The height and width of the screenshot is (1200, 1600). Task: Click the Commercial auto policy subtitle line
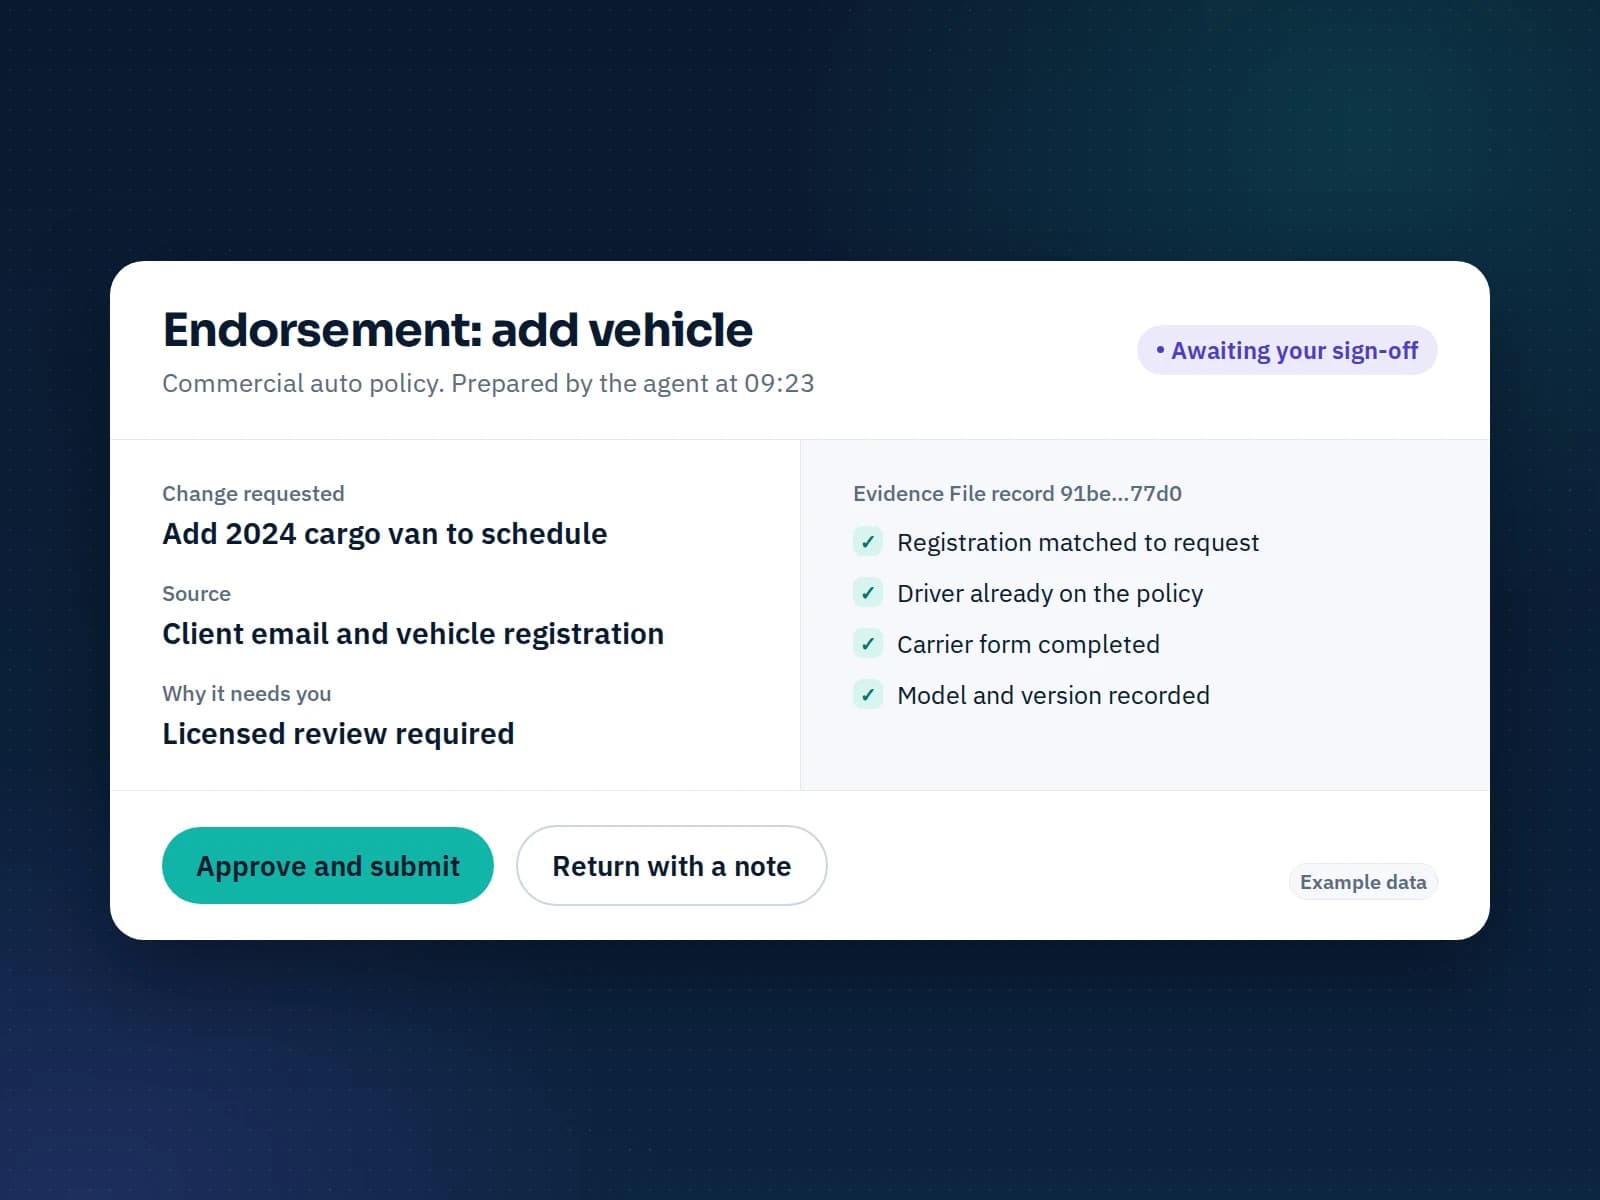click(x=488, y=384)
